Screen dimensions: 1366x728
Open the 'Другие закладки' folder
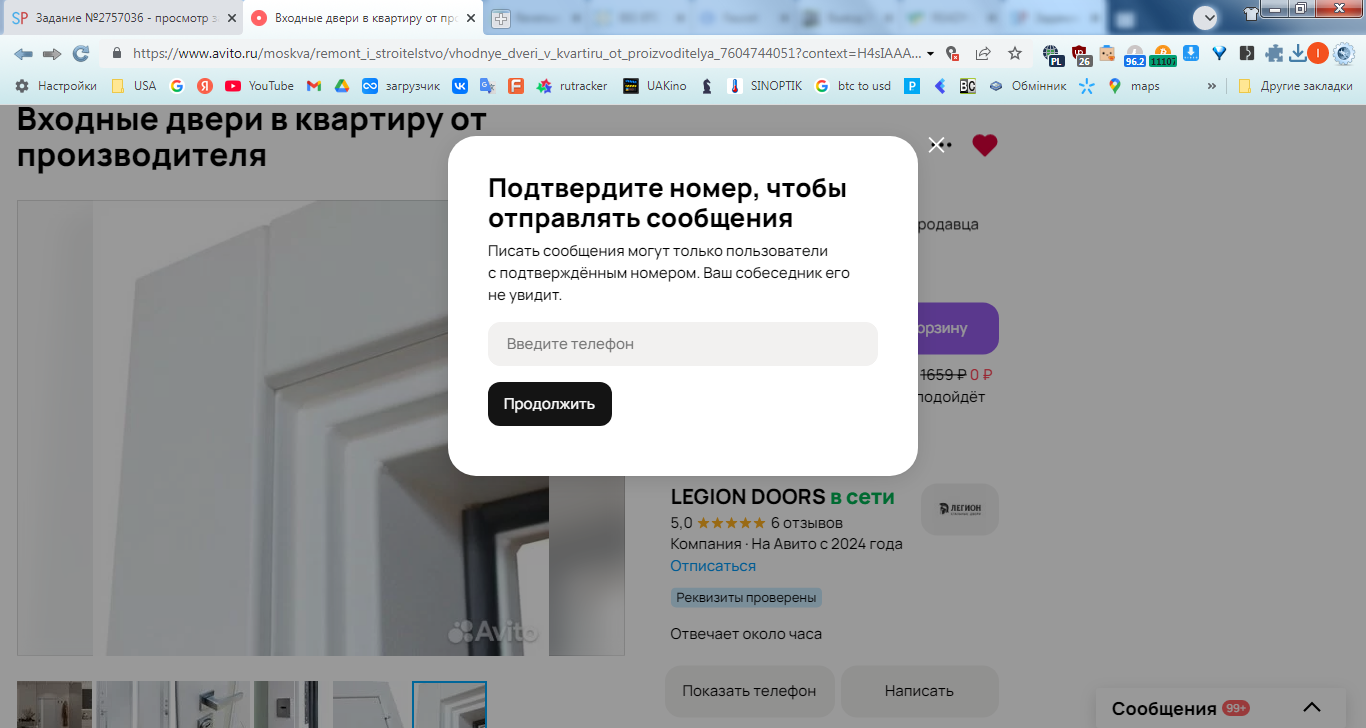[x=1294, y=86]
